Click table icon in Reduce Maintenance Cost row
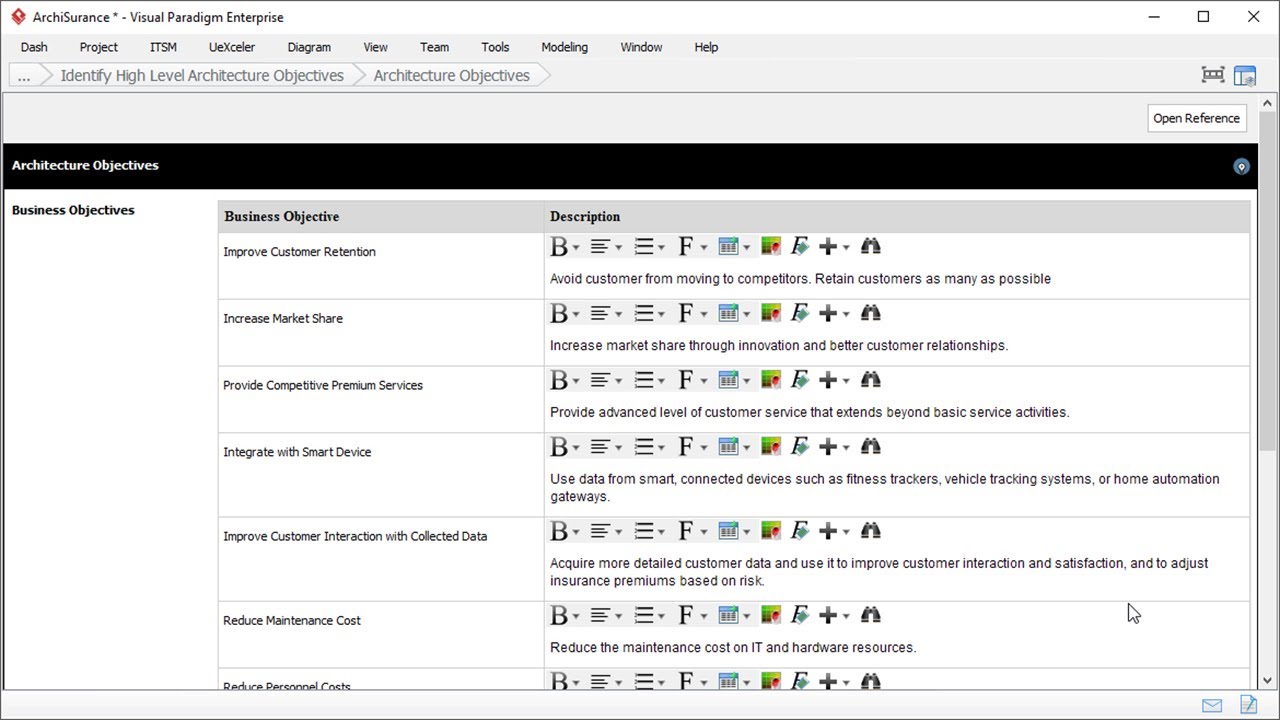 tap(728, 615)
